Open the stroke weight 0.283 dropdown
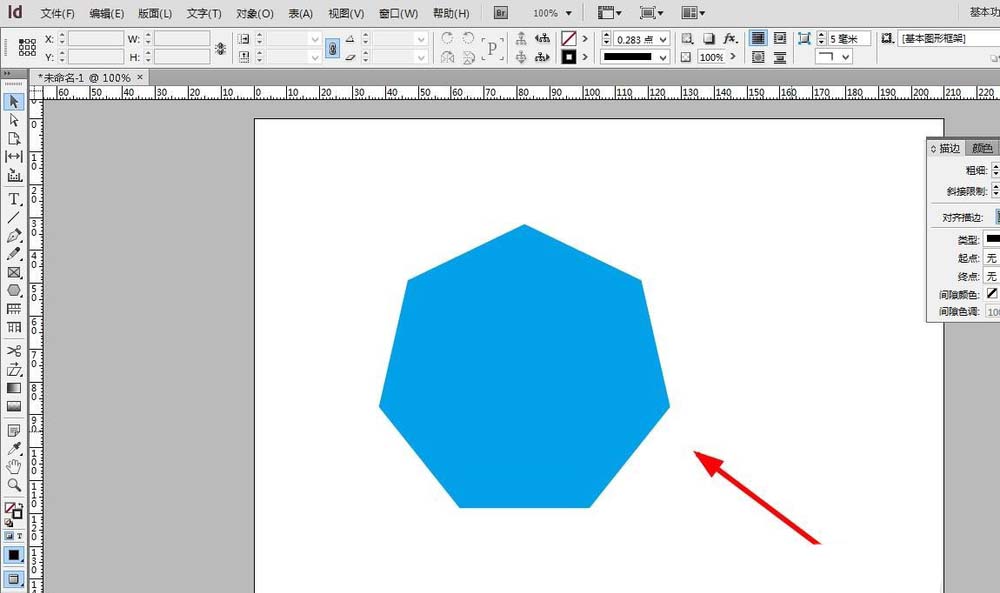1000x593 pixels. pos(662,39)
